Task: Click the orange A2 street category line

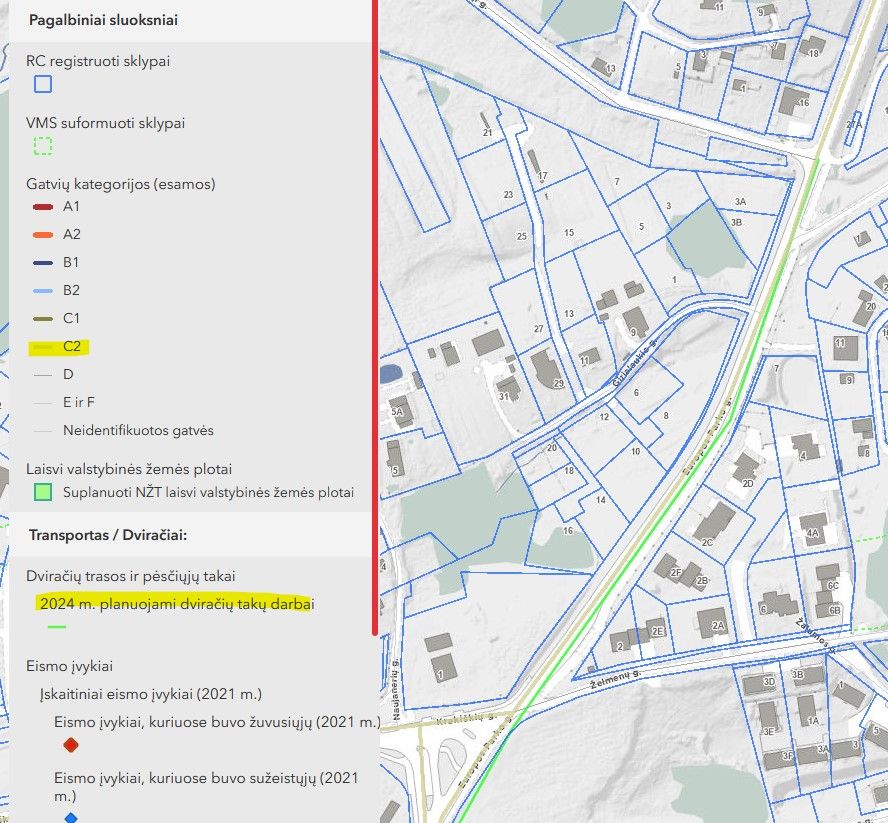Action: tap(43, 235)
